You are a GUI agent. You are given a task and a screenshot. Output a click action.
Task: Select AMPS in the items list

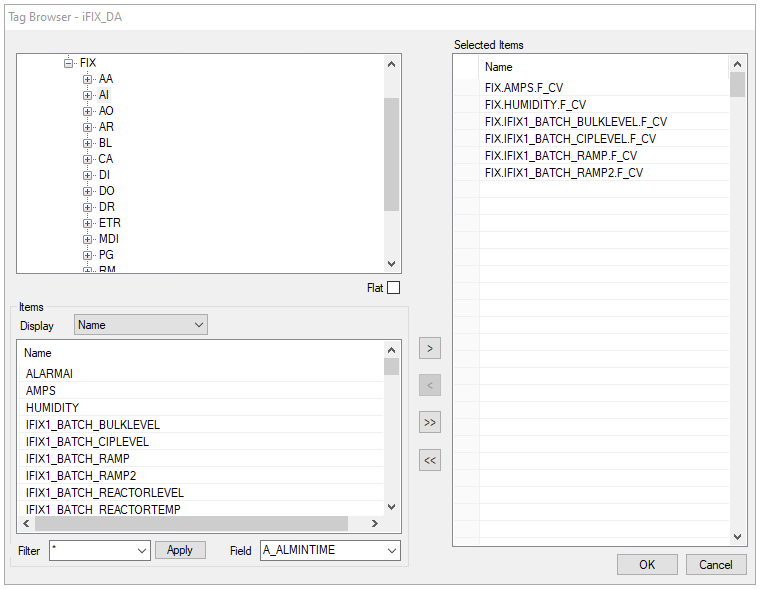(201, 391)
